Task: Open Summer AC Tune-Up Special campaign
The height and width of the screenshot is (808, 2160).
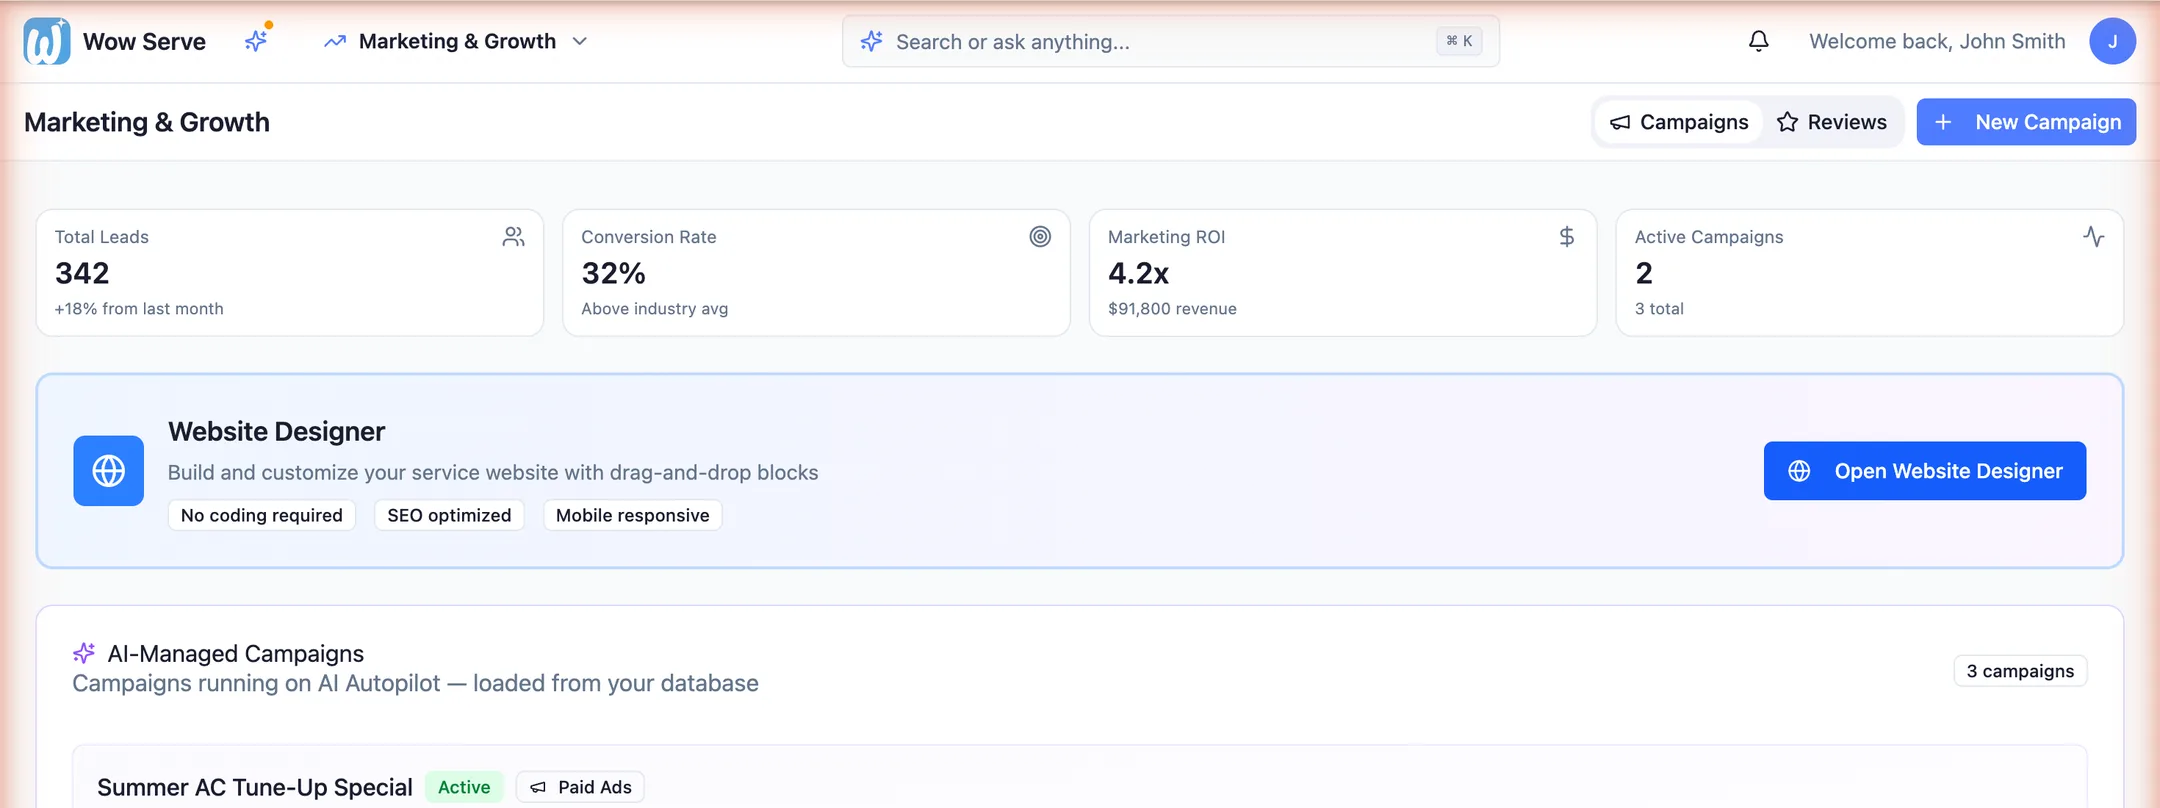Action: (x=255, y=787)
